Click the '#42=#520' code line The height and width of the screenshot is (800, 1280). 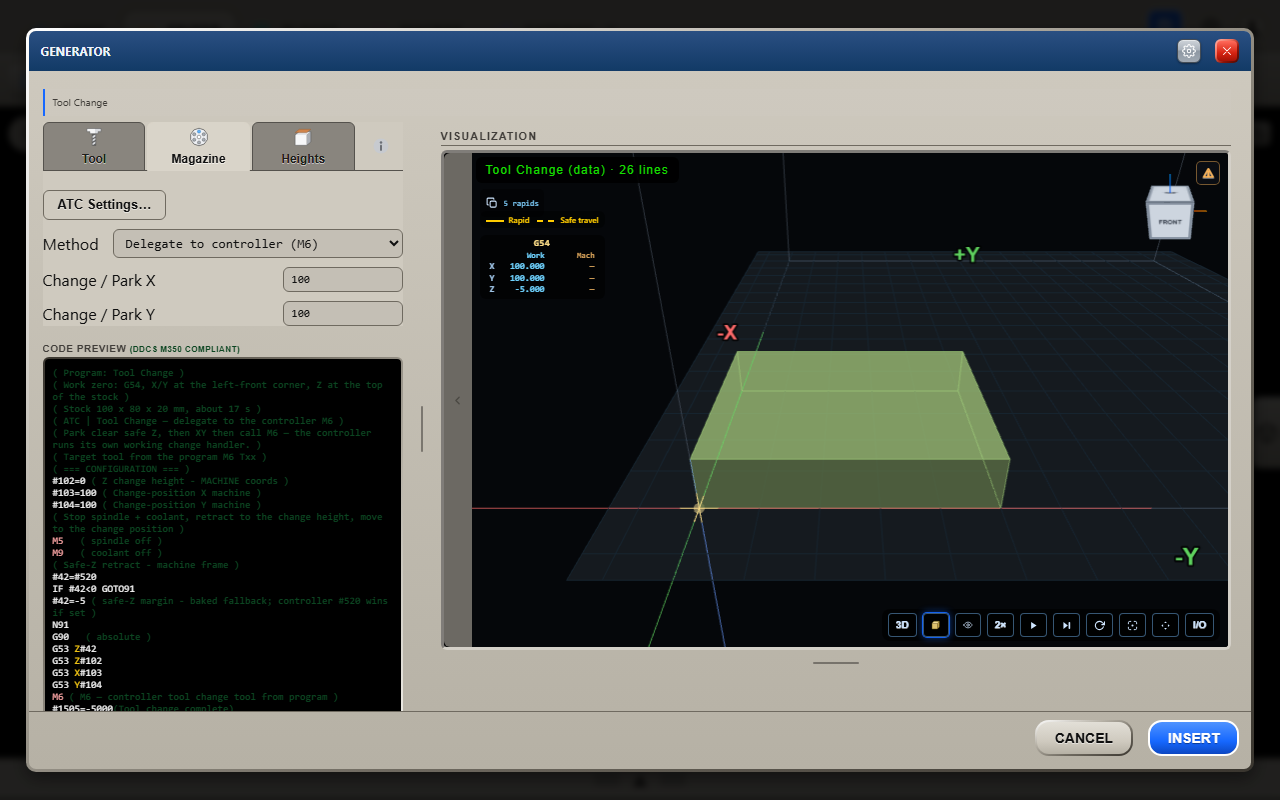tap(74, 577)
